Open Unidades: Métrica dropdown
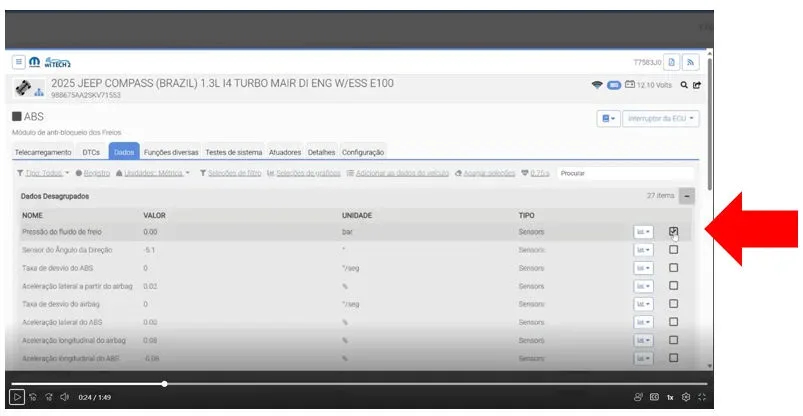The width and height of the screenshot is (803, 416). pos(153,173)
